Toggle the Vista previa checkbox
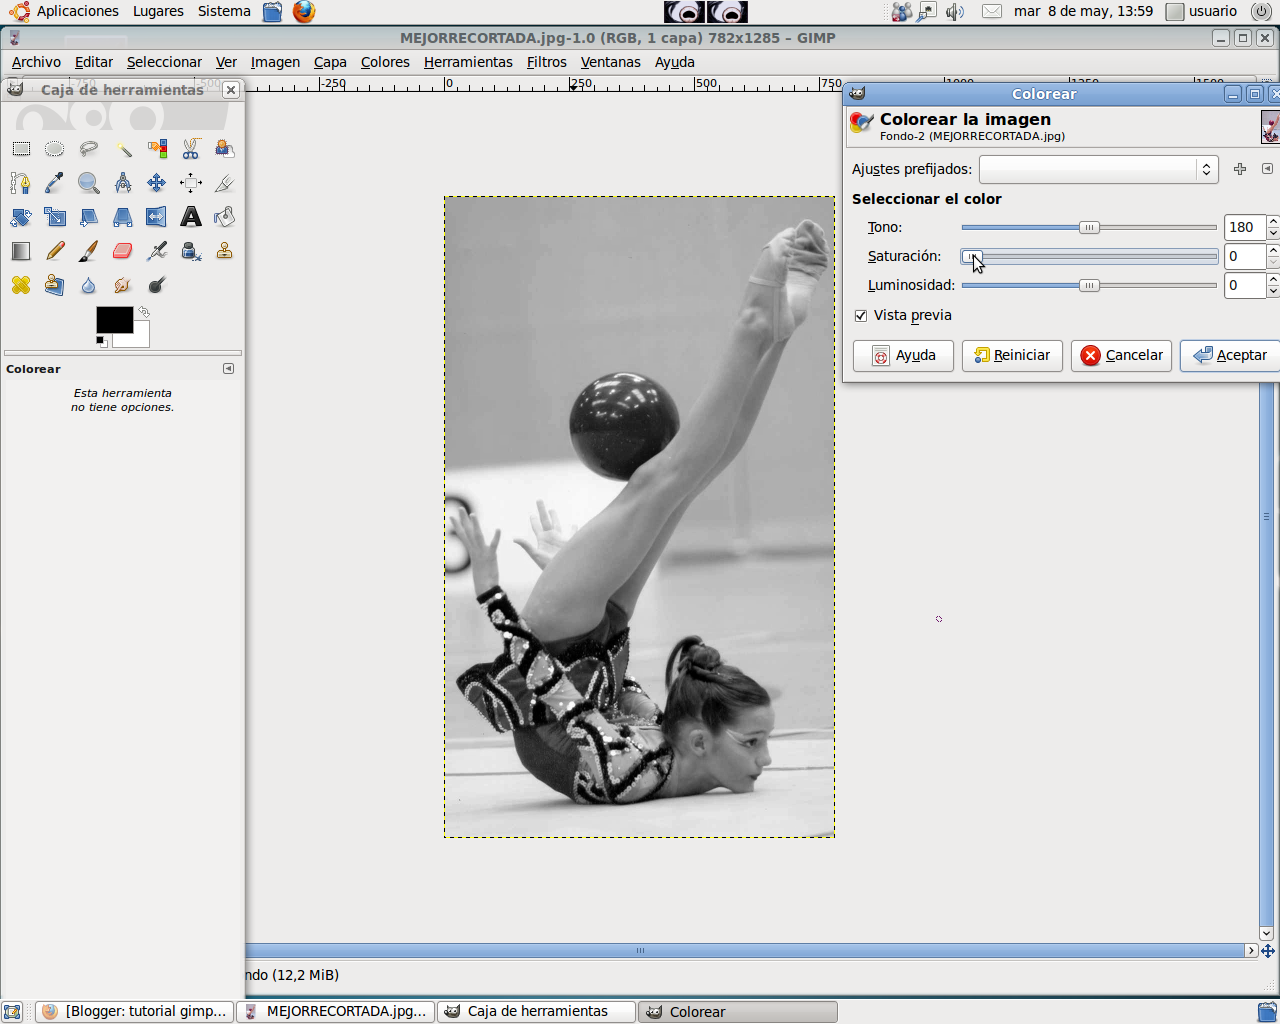 (861, 316)
